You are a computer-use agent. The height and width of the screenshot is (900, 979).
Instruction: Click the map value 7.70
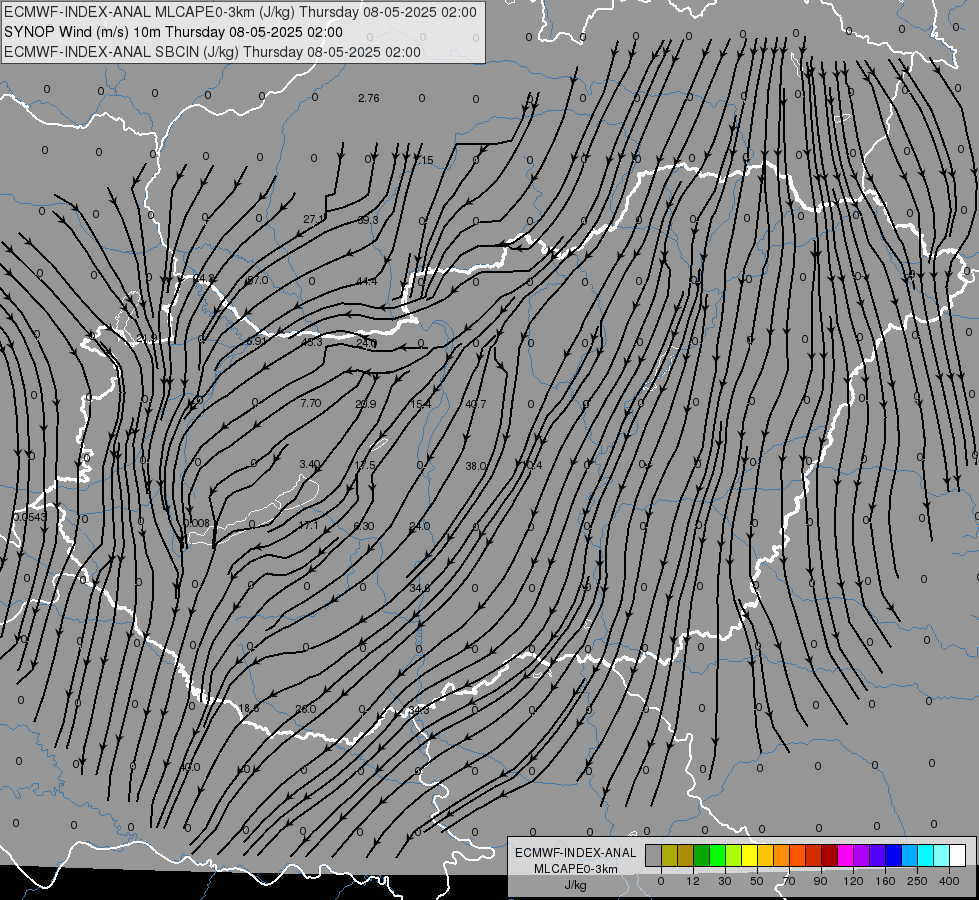310,403
